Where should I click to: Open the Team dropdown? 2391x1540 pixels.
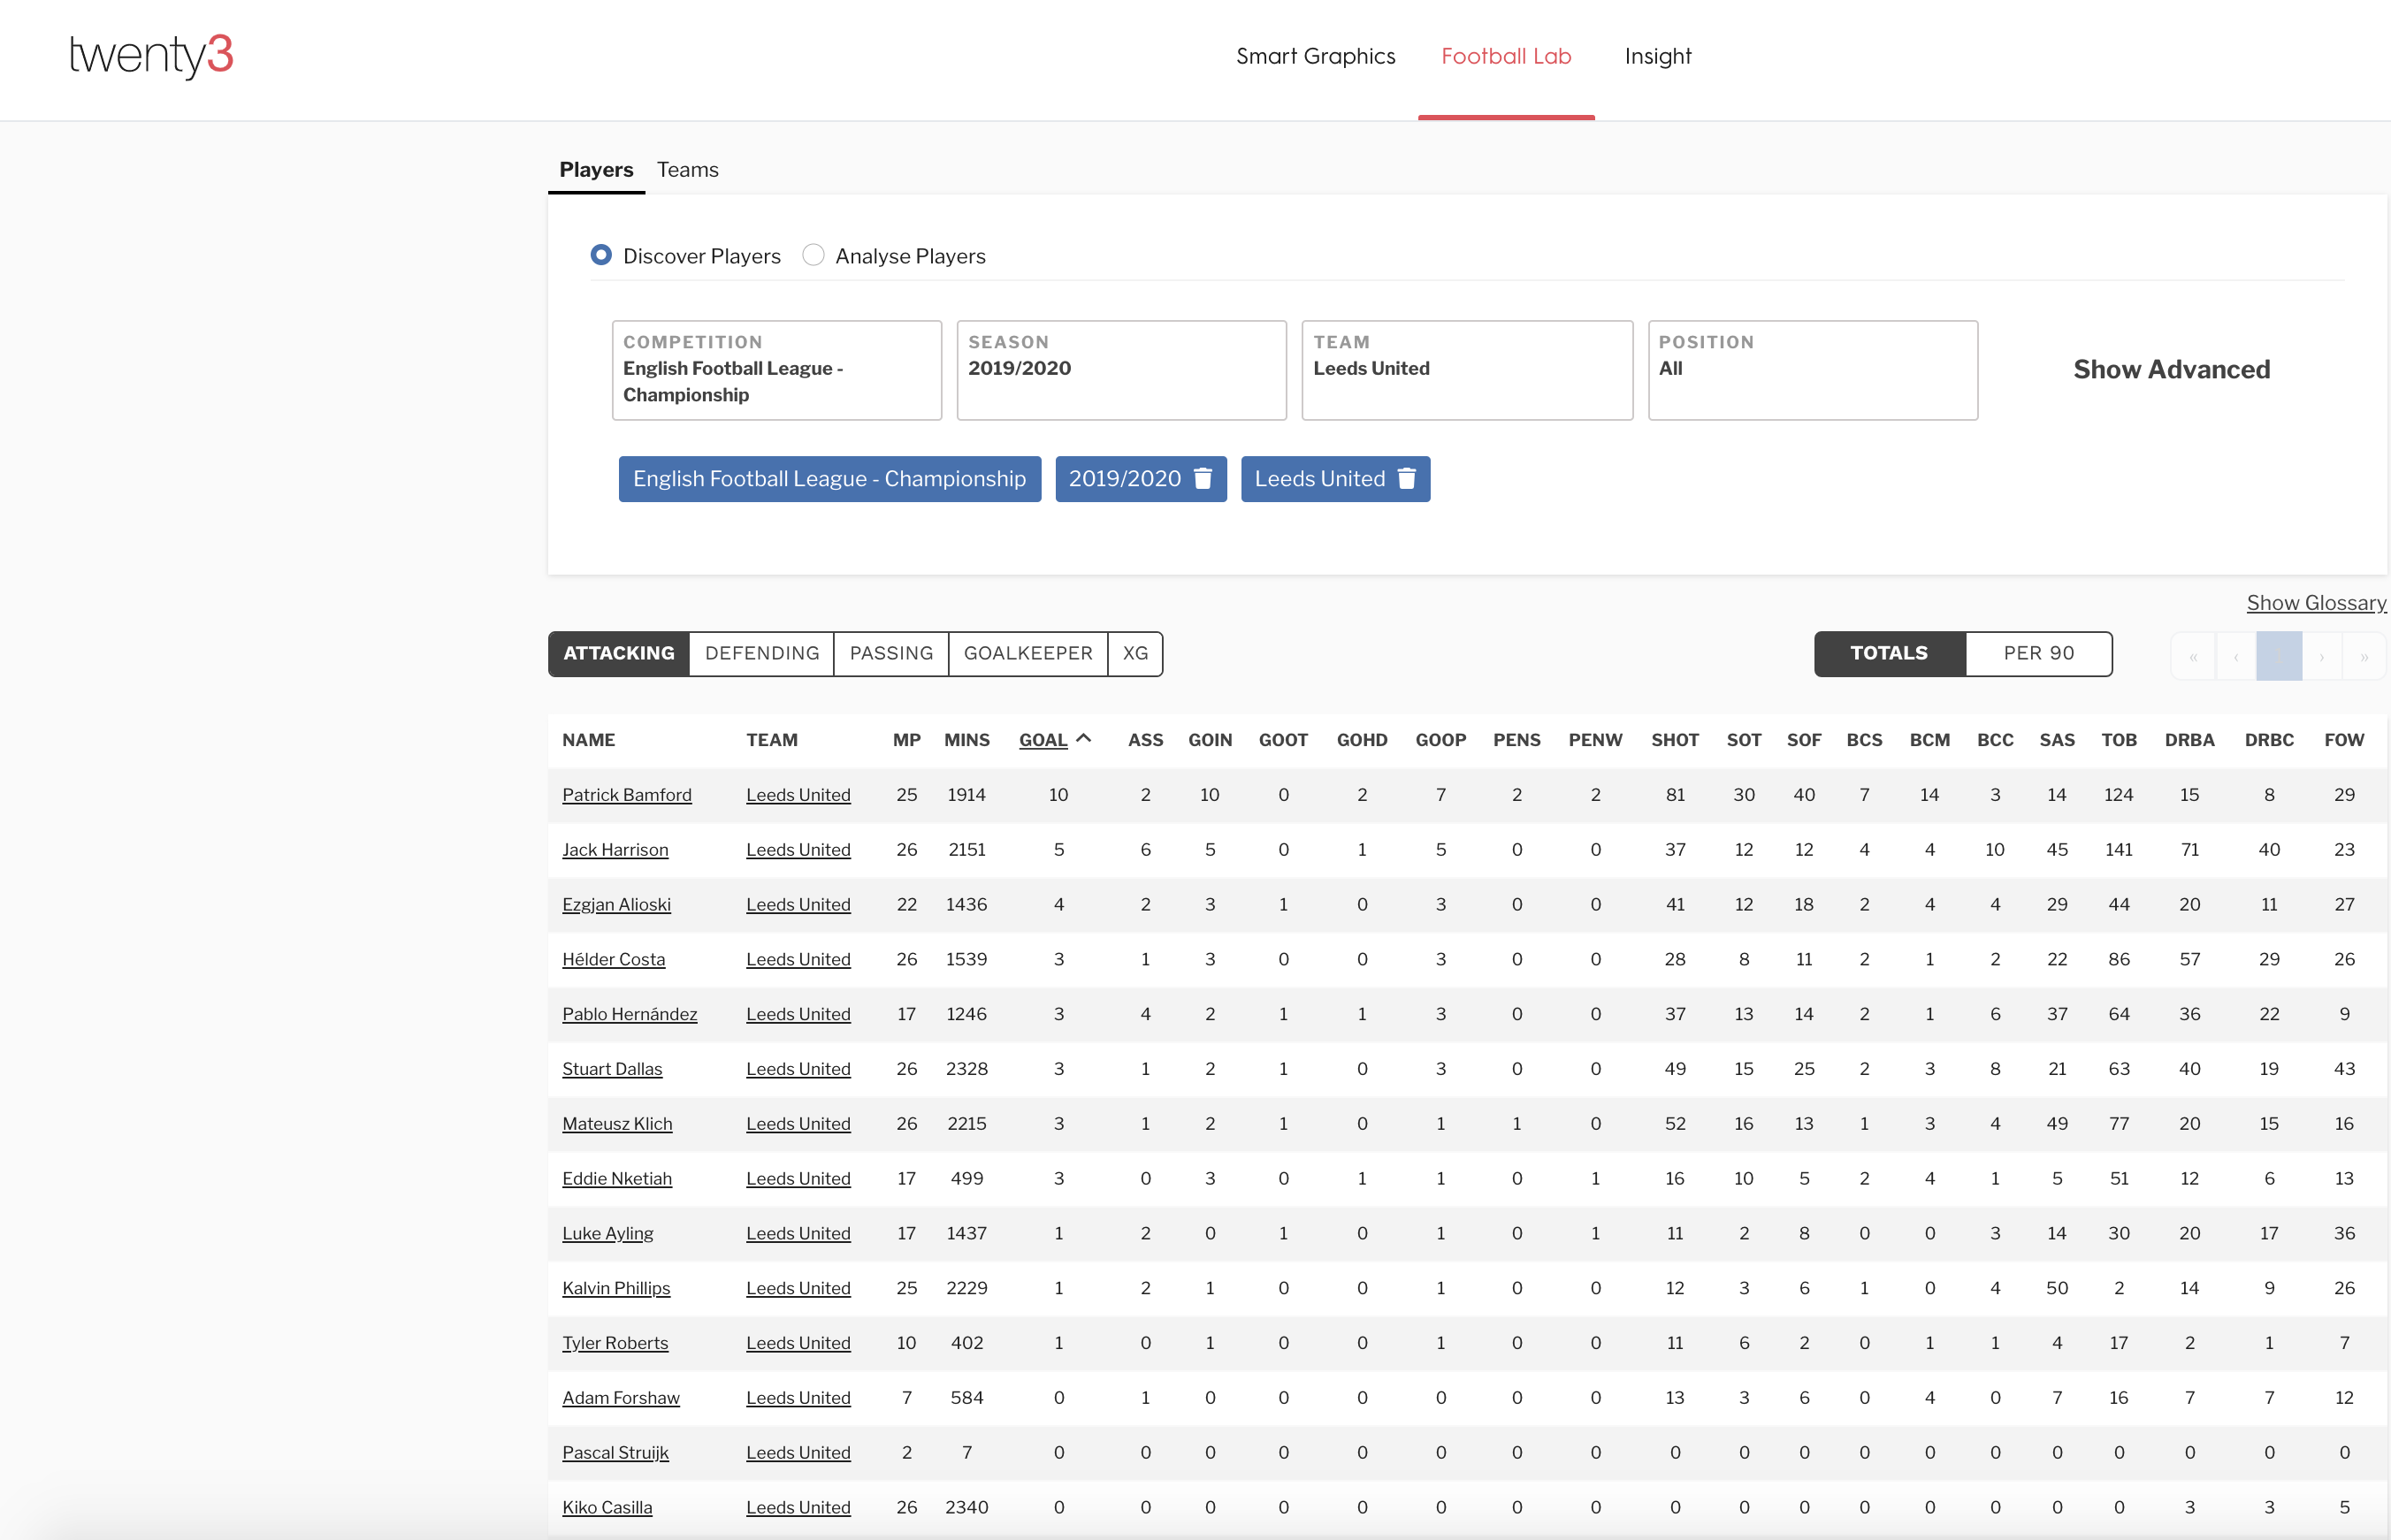pos(1467,370)
